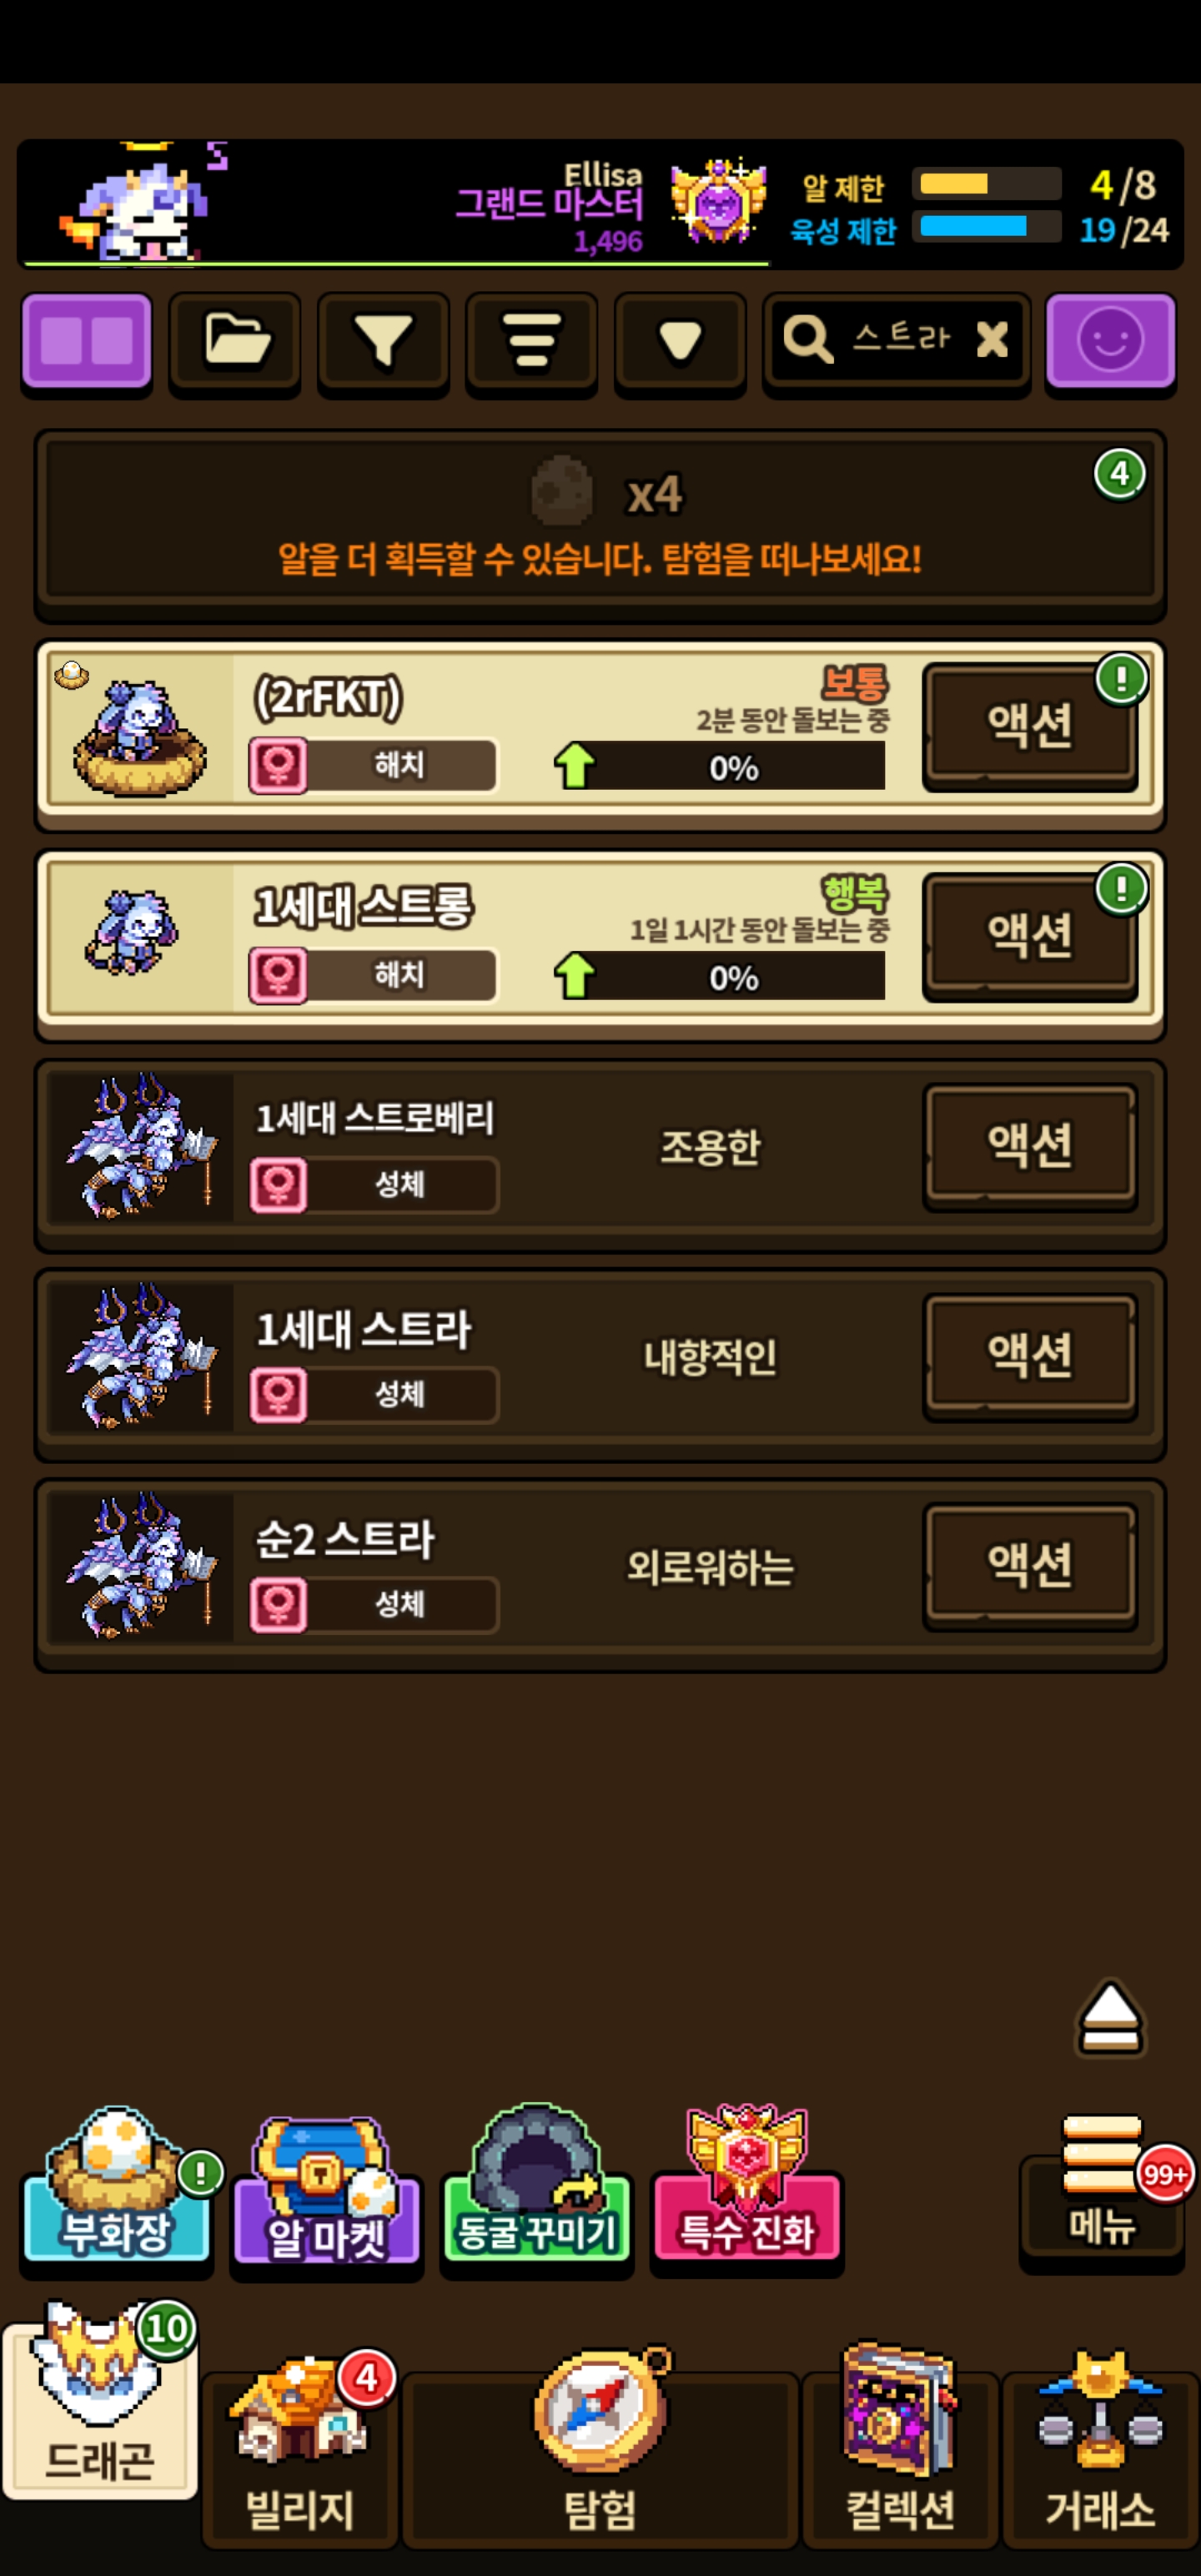1201x2576 pixels.
Task: Click the 0% progress bar of 1세대 스트롱
Action: [719, 976]
